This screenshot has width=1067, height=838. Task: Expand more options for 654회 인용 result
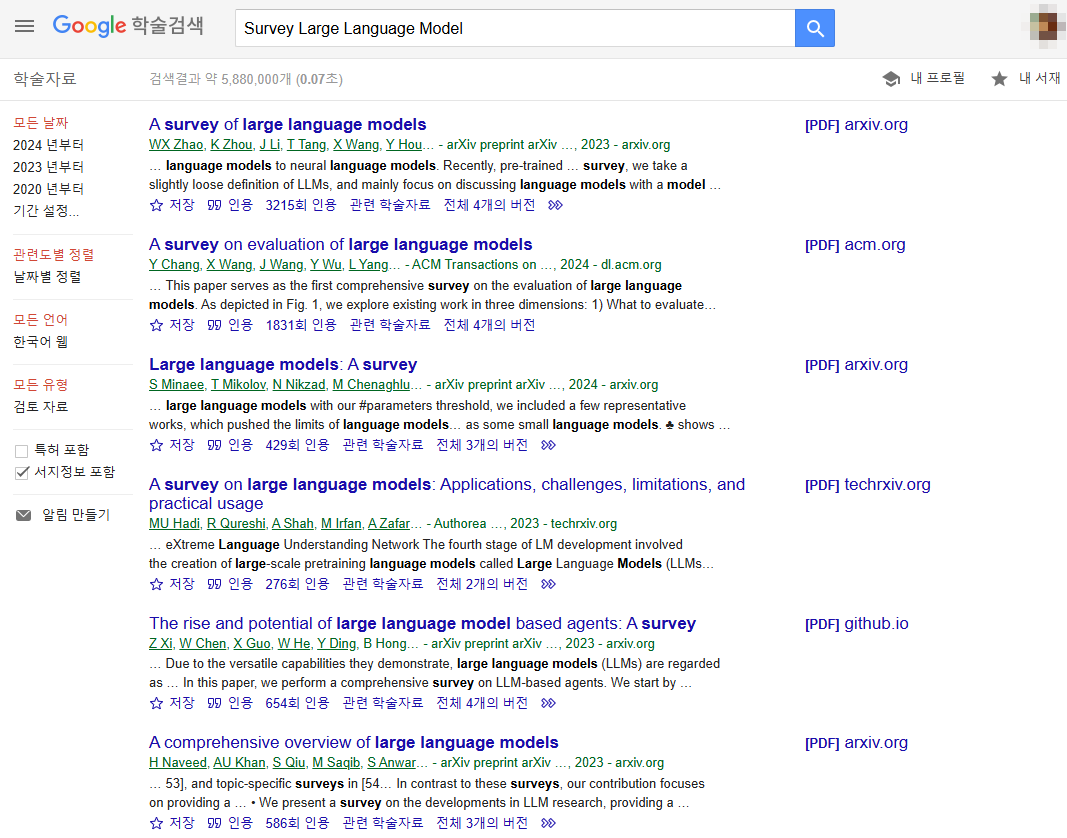click(x=548, y=703)
